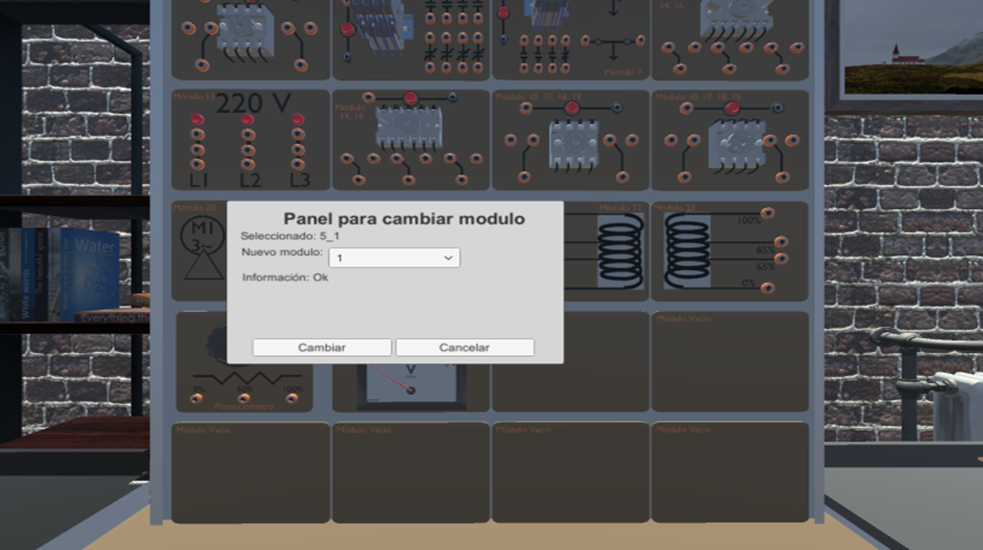Click the transformer 100% tap terminal
Screen dimensions: 983x550
[767, 214]
